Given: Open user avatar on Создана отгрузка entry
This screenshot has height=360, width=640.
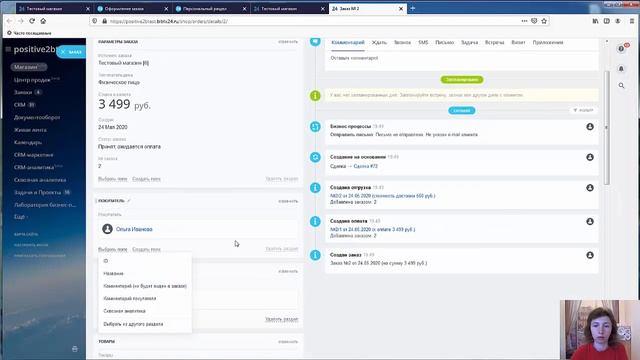Looking at the screenshot, I should (x=590, y=188).
